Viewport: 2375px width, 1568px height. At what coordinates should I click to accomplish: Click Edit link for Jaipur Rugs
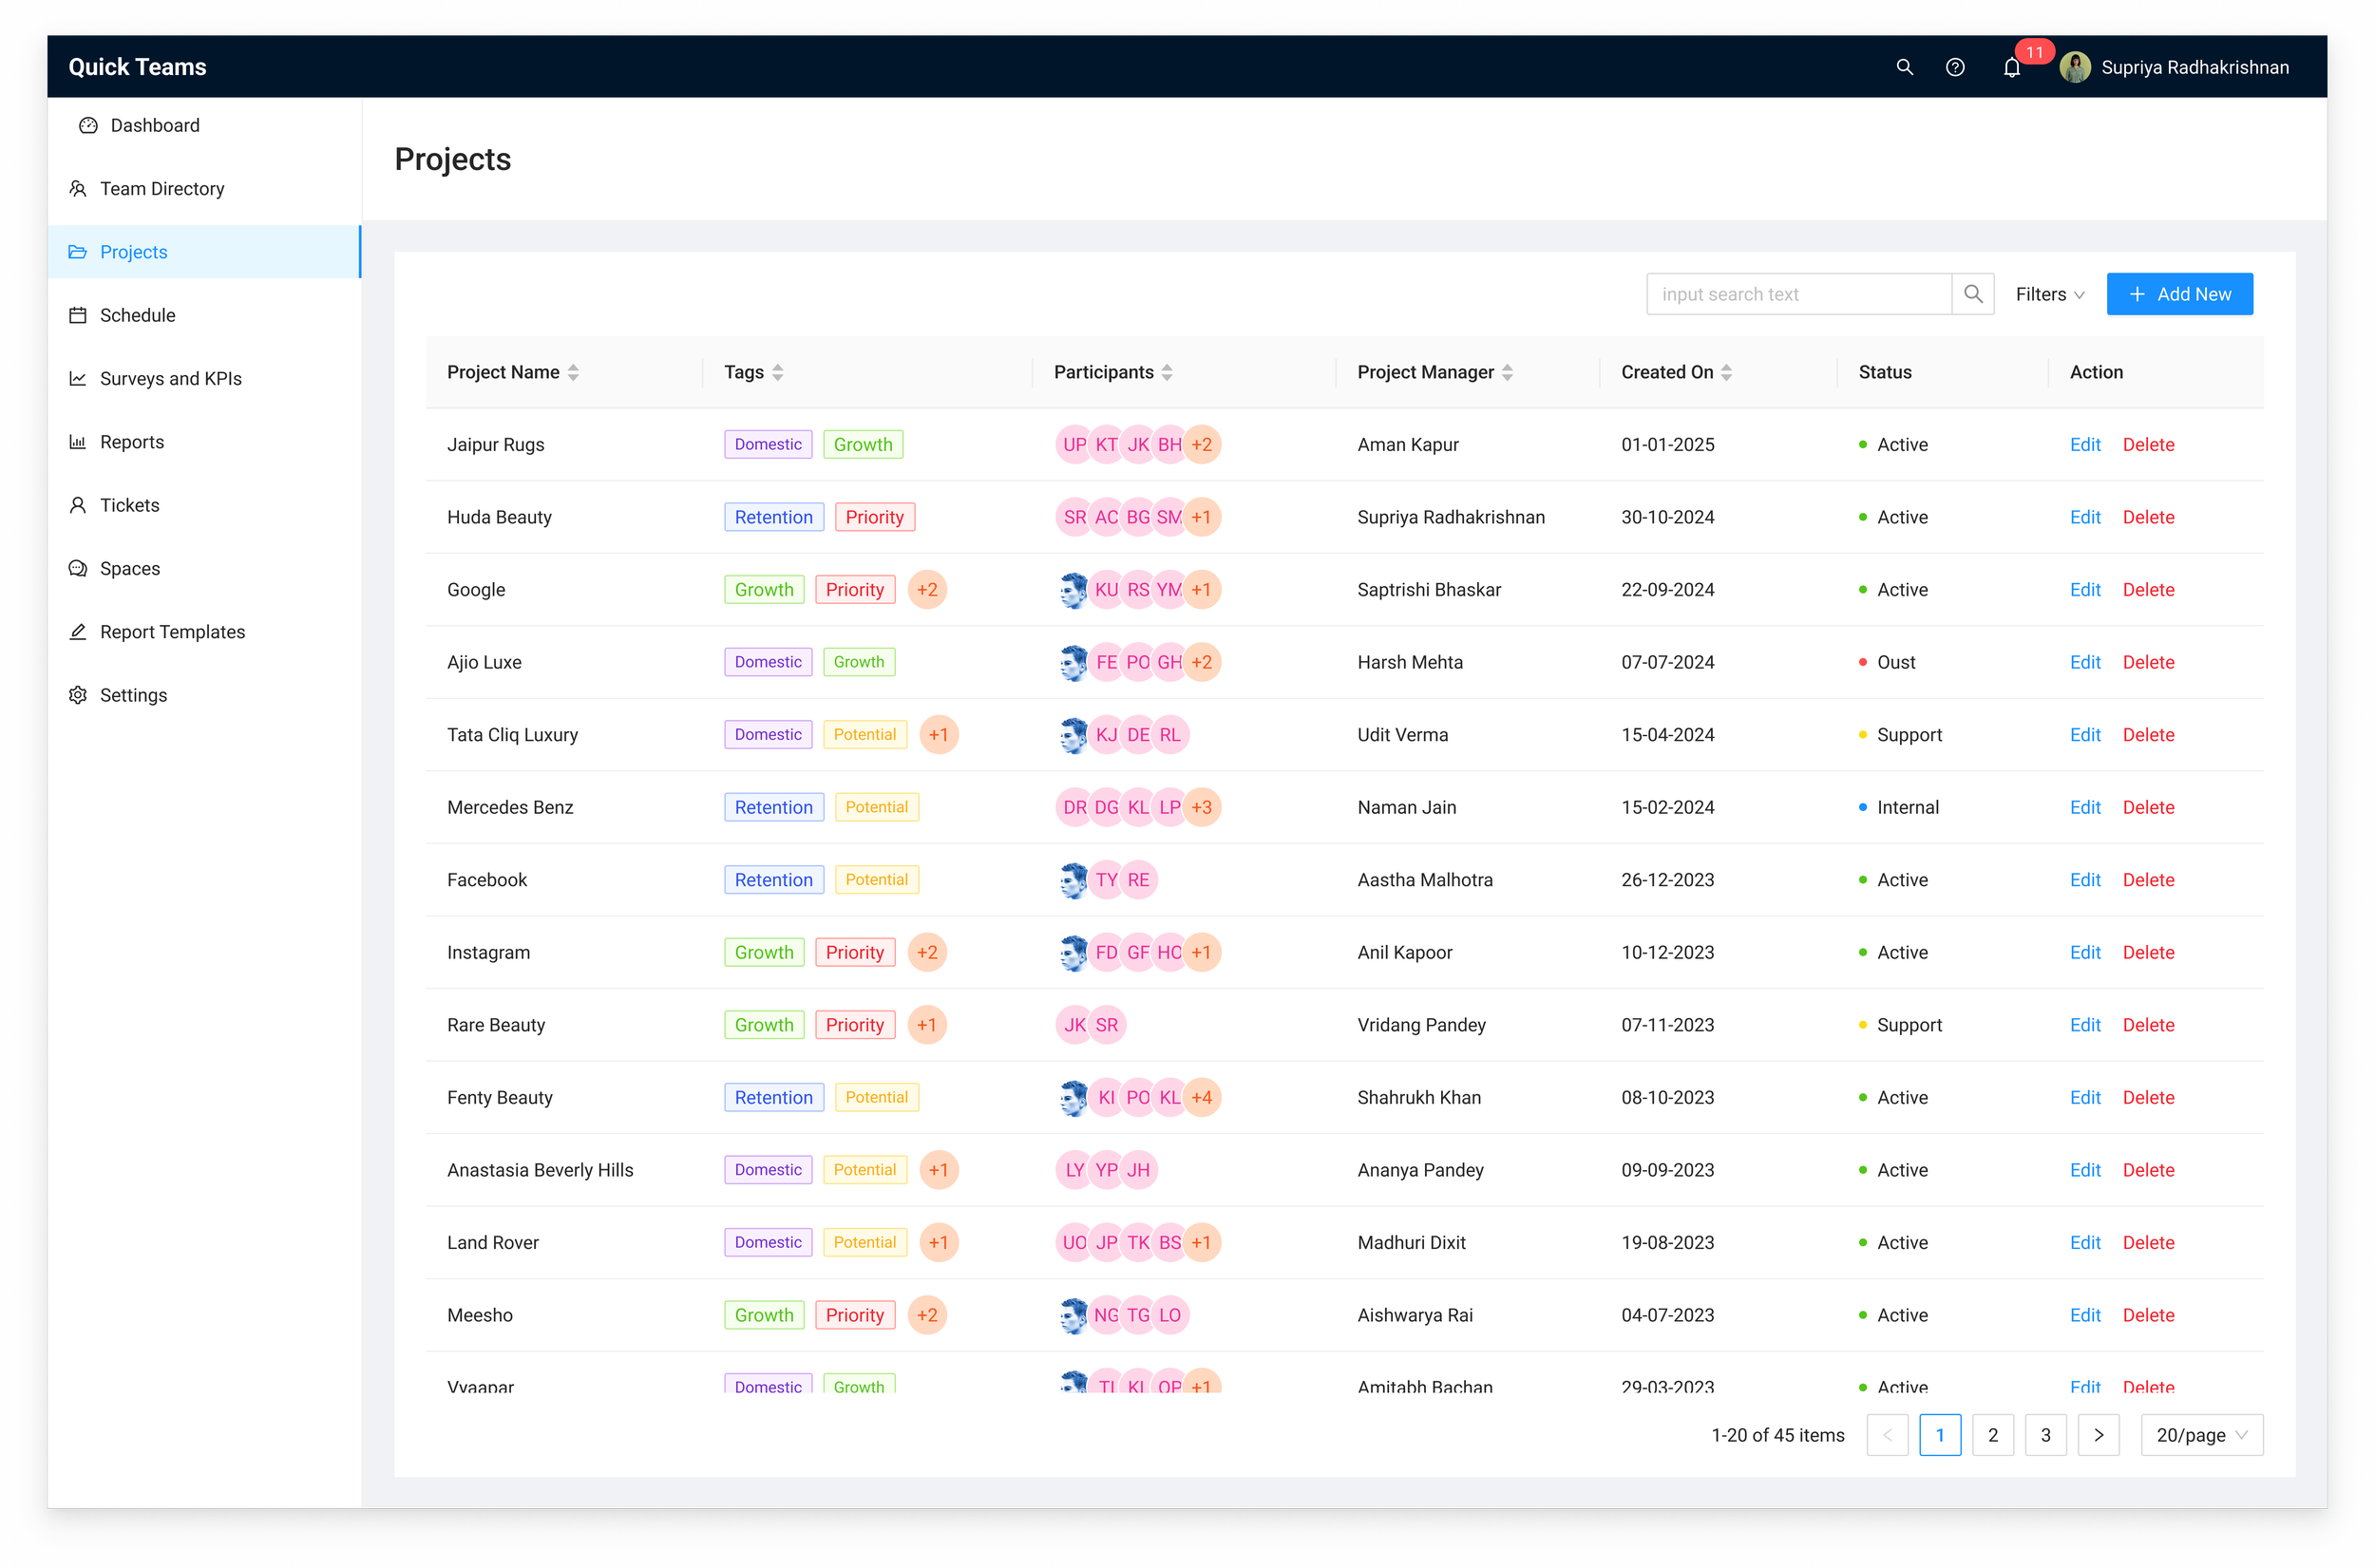coord(2084,445)
